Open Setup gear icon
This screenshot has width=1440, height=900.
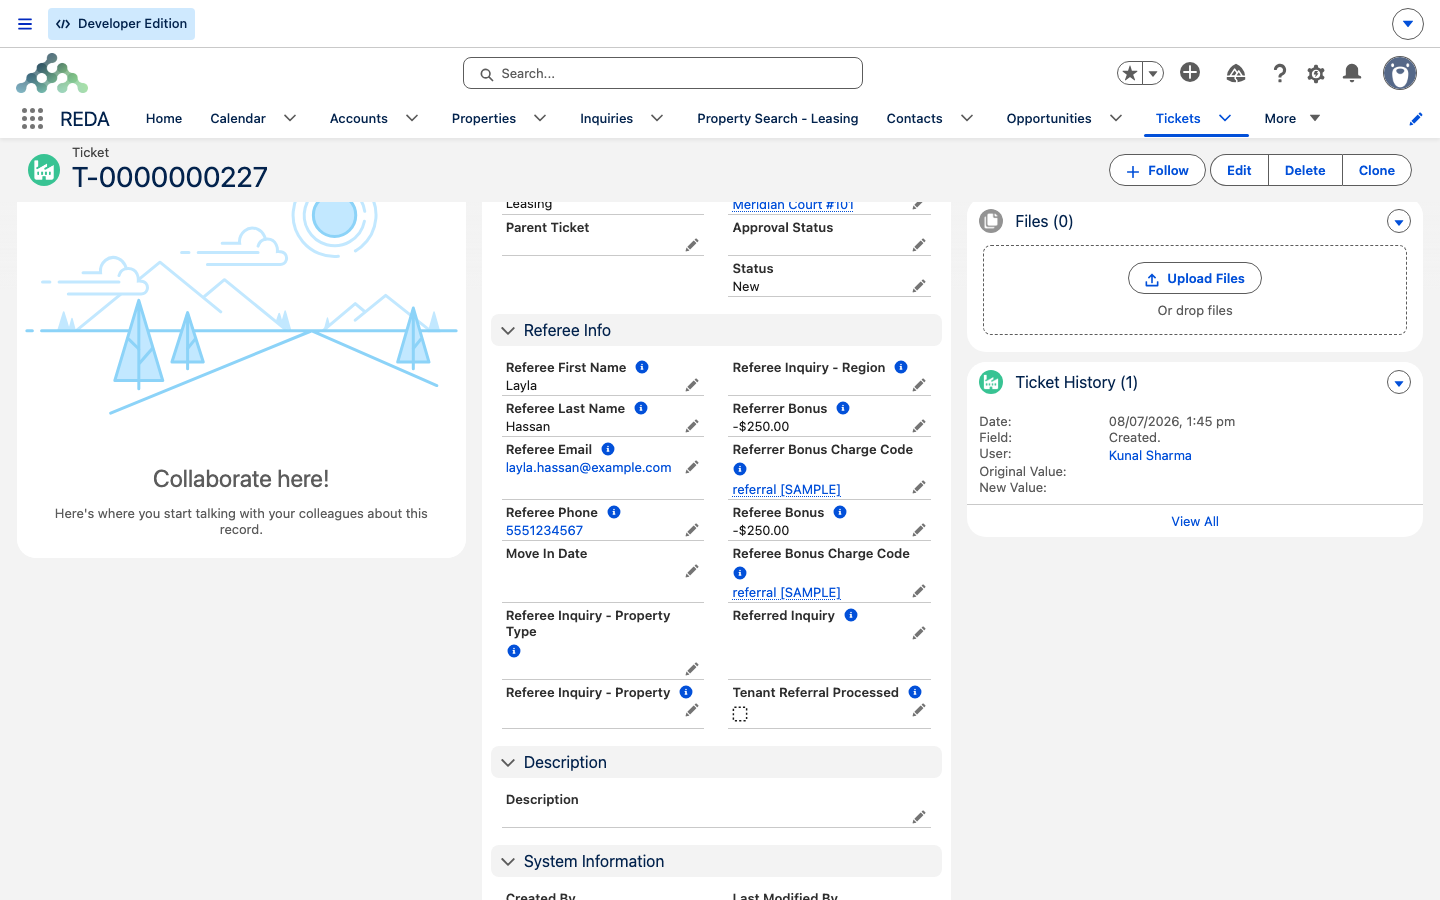(1316, 73)
